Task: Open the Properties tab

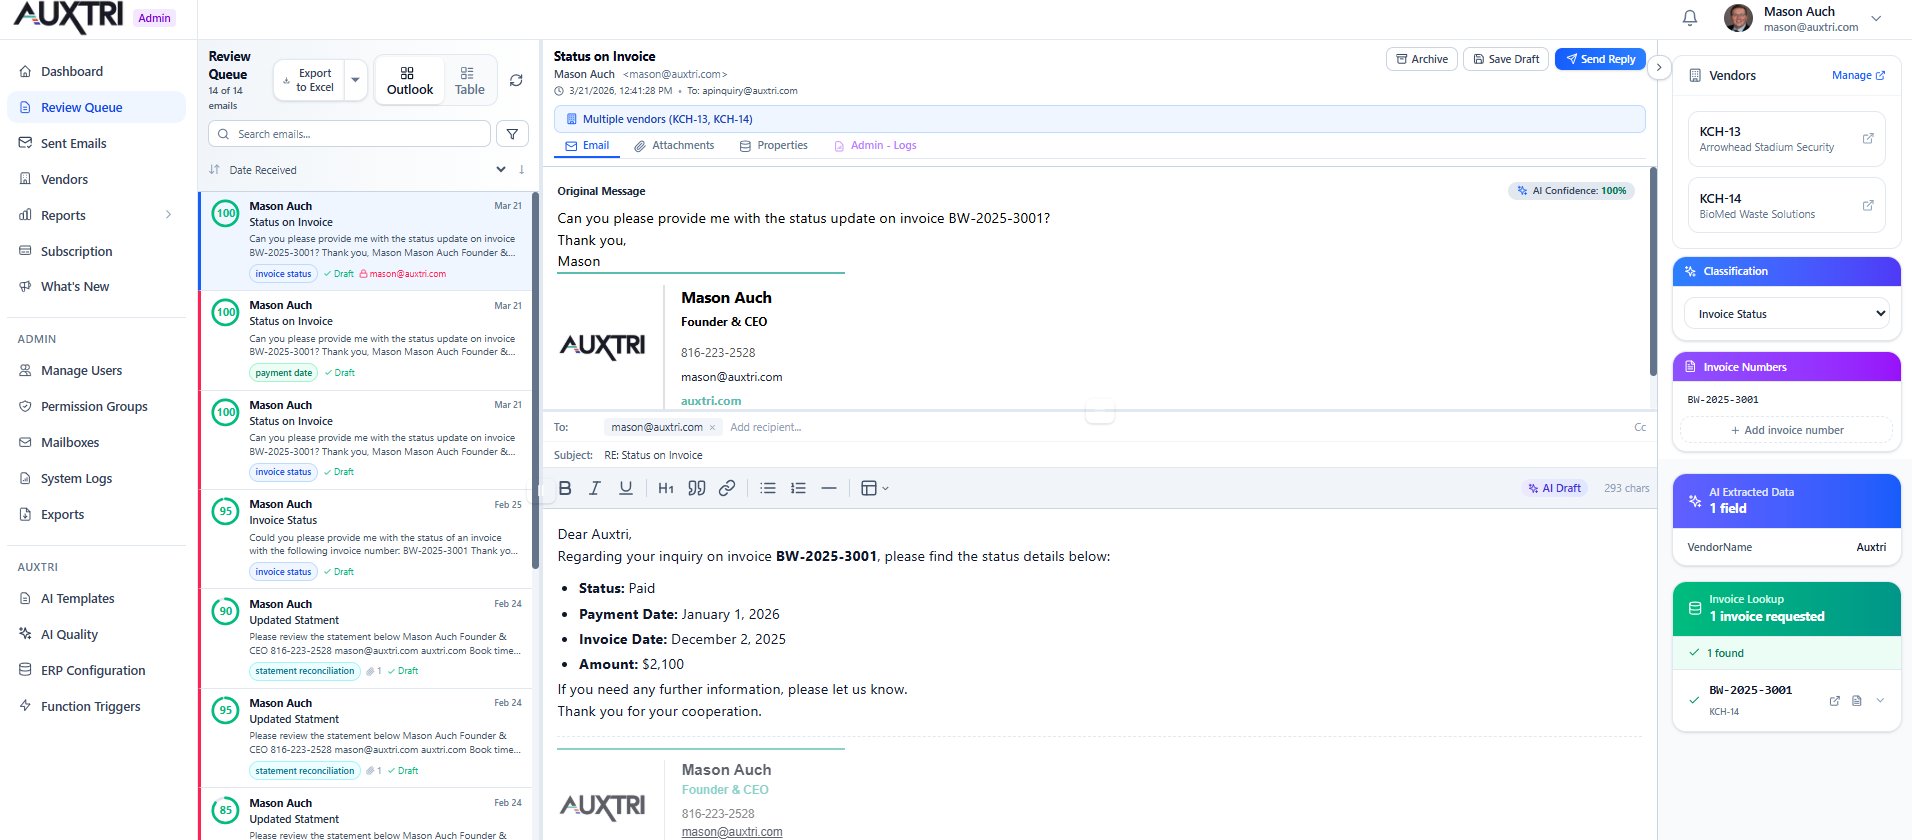Action: [773, 146]
